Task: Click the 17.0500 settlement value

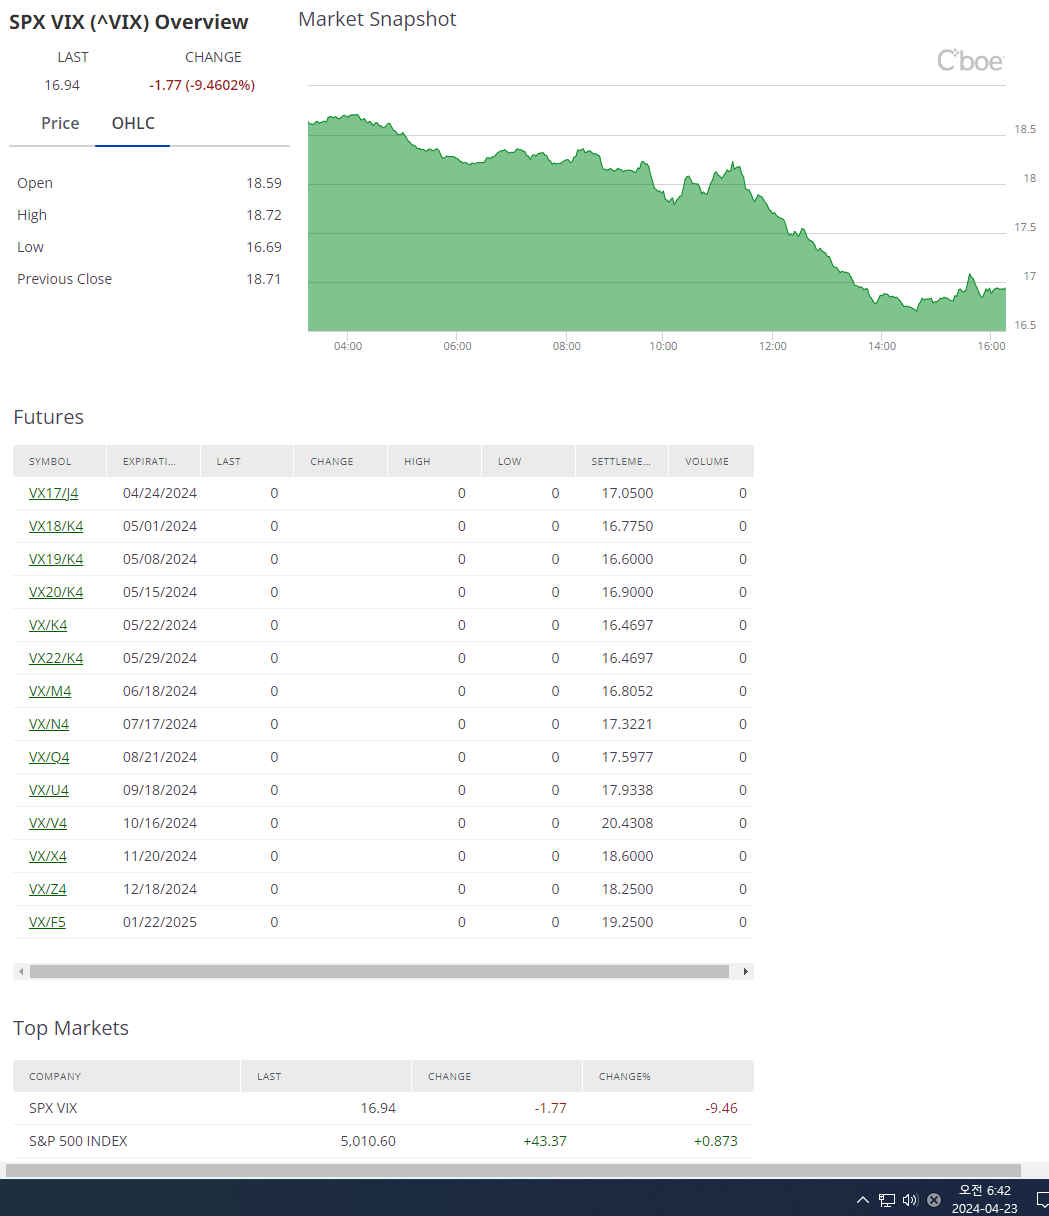Action: click(628, 493)
